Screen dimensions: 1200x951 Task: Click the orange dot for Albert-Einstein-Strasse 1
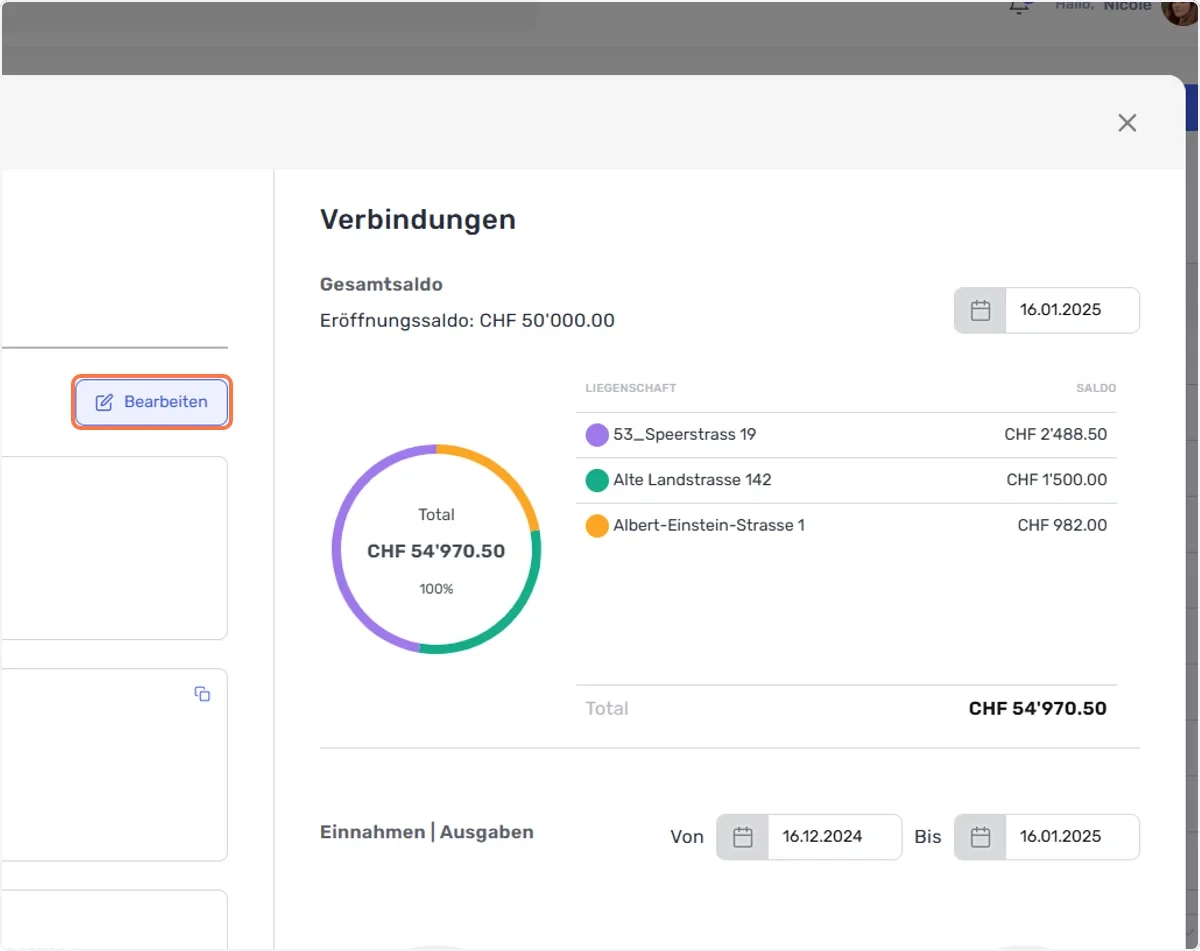point(597,525)
